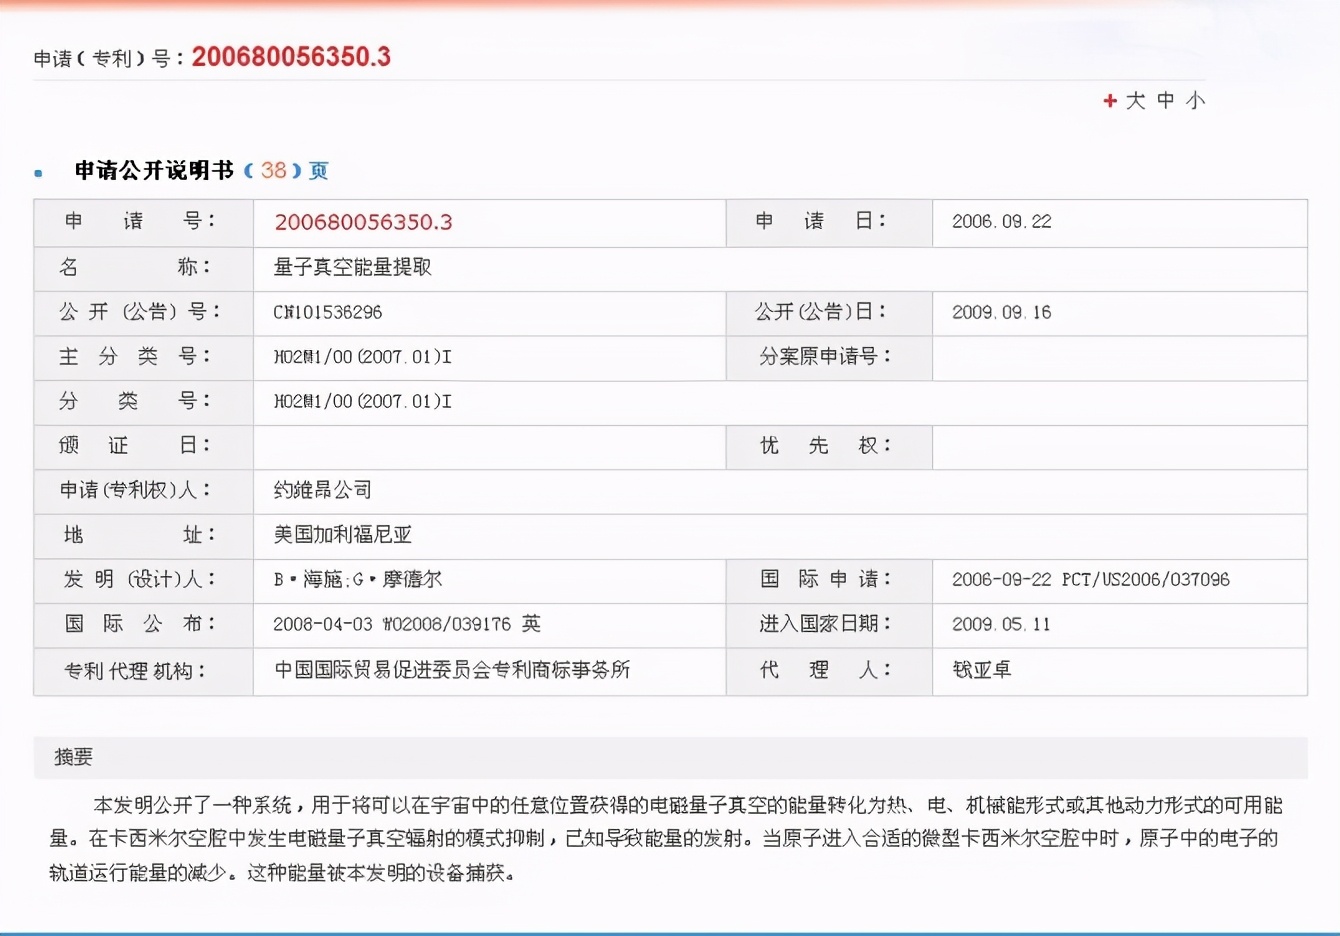
Task: Click the agent name 钱亚卓
Action: click(981, 670)
